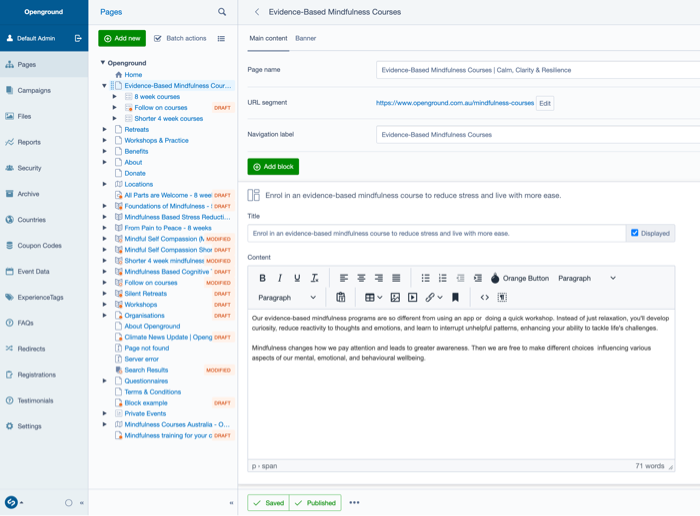The width and height of the screenshot is (700, 516).
Task: Open the mindfulness-courses URL link
Action: (x=454, y=103)
